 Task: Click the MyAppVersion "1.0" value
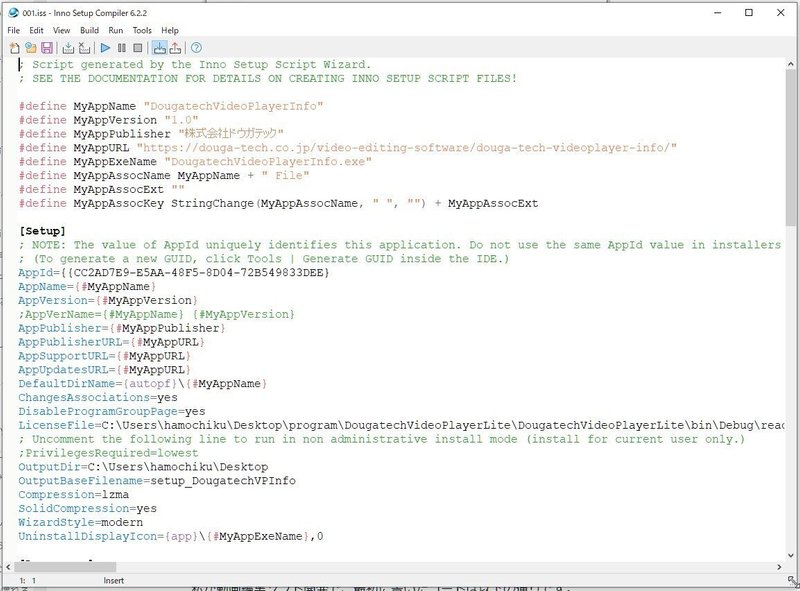click(181, 120)
